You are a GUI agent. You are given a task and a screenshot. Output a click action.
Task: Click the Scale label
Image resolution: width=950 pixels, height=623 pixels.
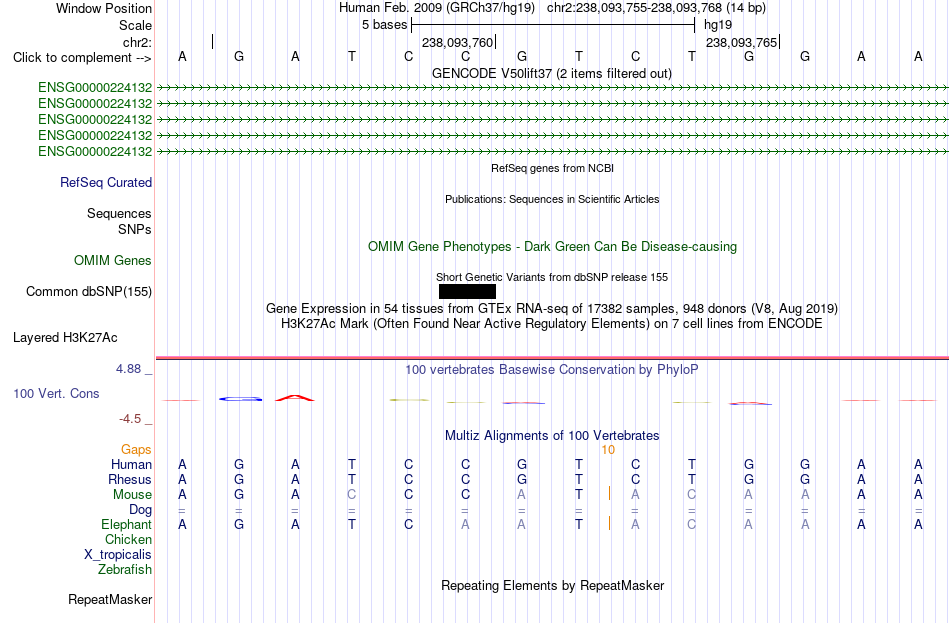coord(136,25)
